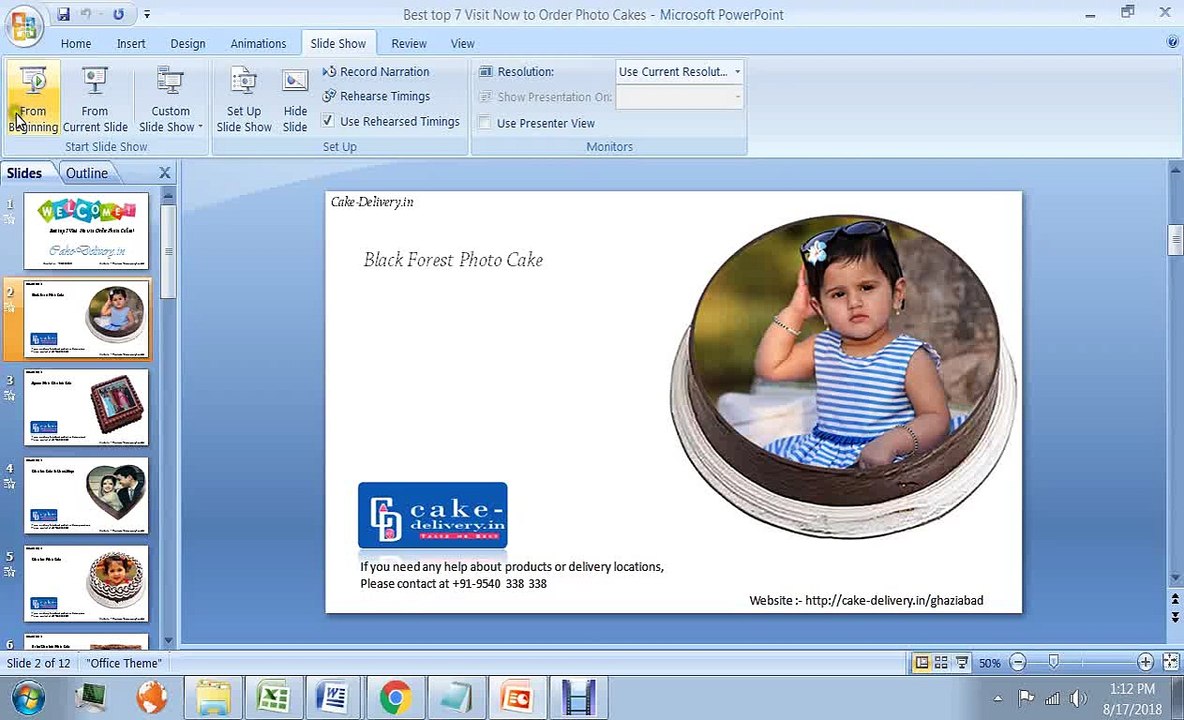Open Excel from the taskbar

[273, 697]
